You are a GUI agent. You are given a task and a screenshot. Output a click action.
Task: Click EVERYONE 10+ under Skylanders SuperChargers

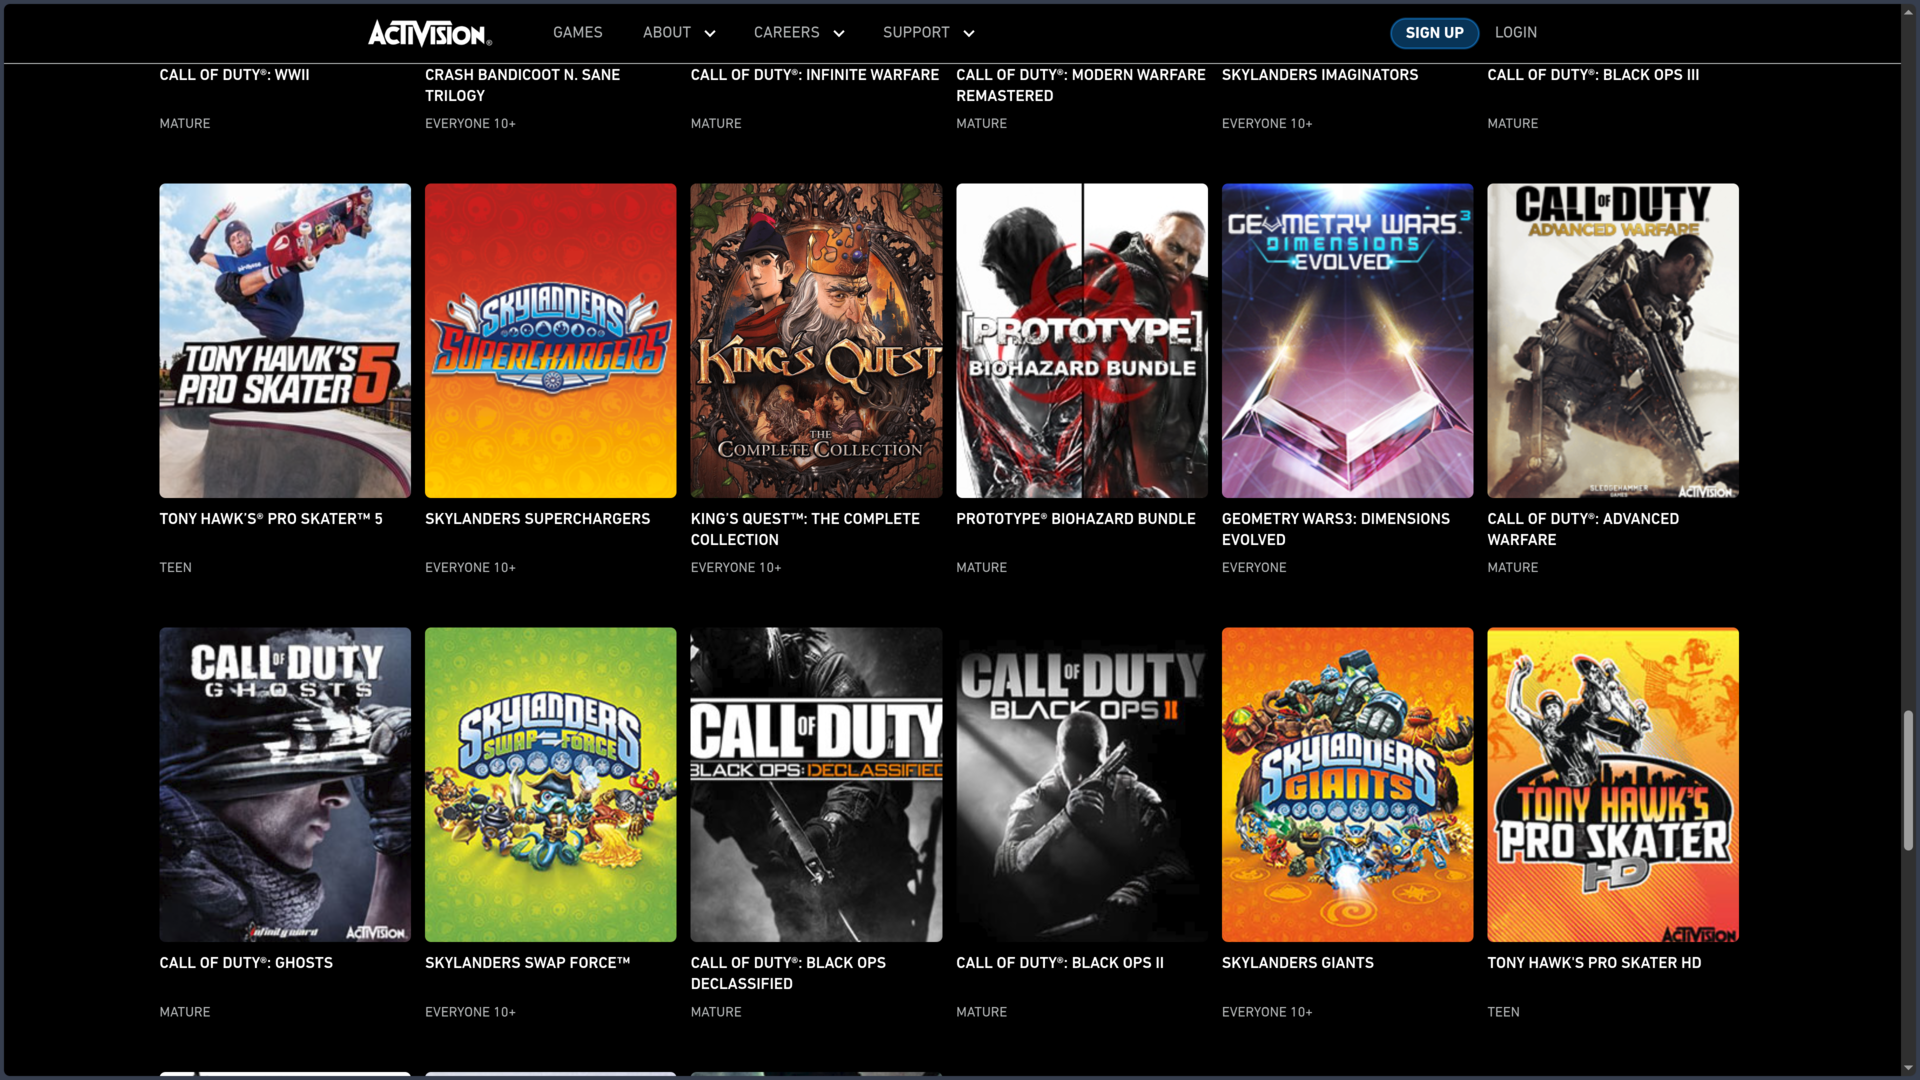tap(470, 568)
